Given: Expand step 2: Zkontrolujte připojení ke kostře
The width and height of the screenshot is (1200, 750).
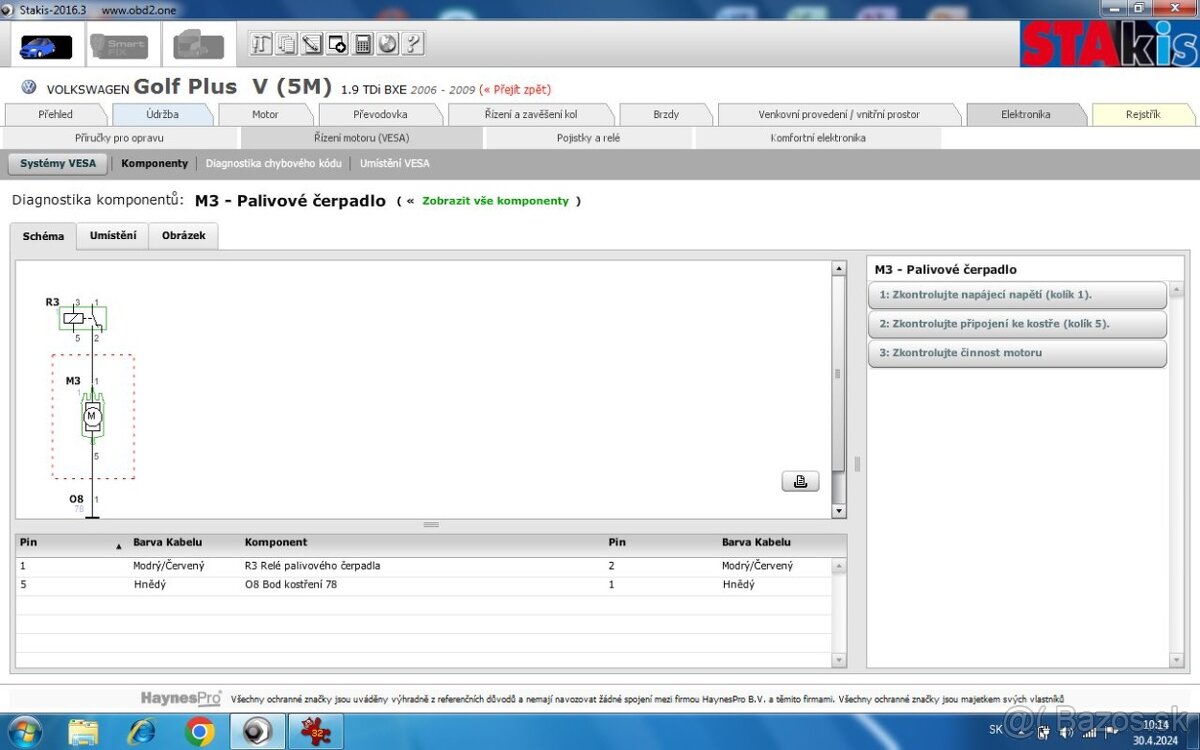Looking at the screenshot, I should 1016,324.
